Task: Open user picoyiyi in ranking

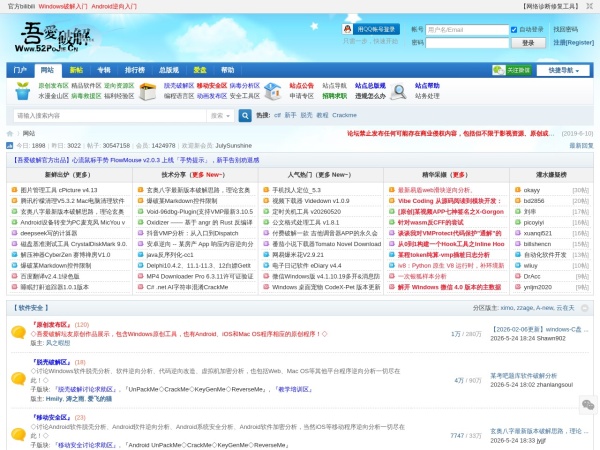Action: [x=534, y=222]
